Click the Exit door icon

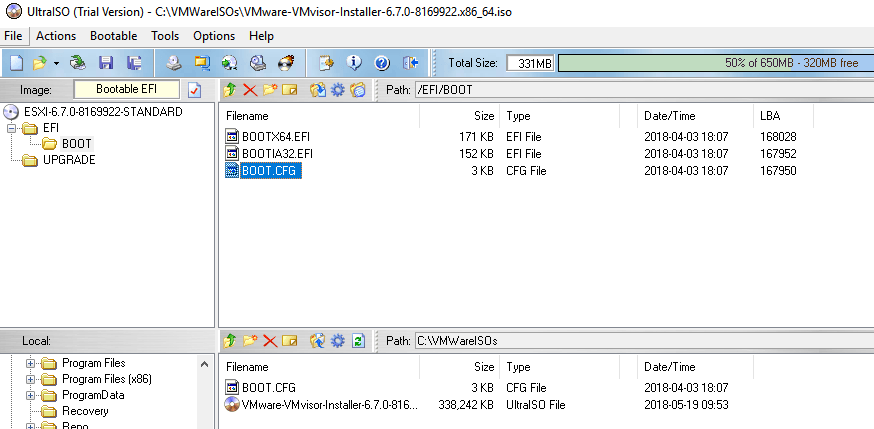pos(410,63)
